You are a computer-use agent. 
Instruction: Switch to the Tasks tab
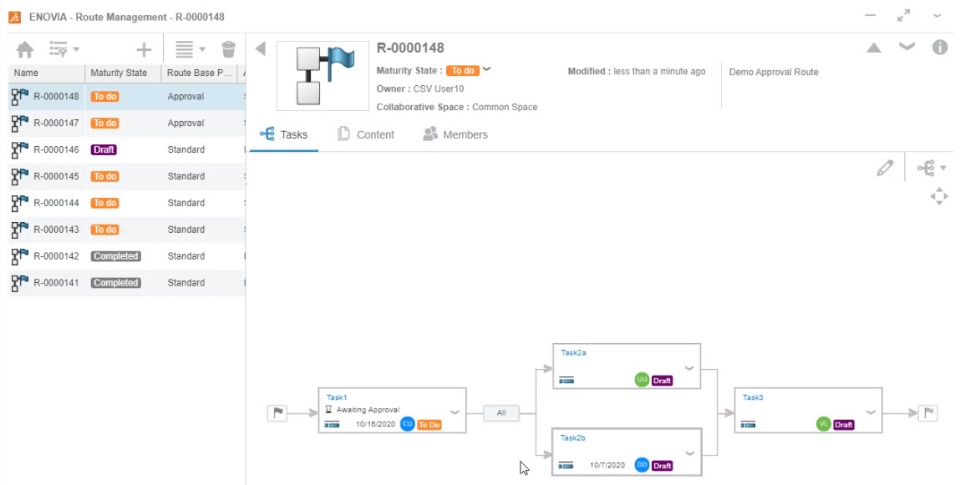coord(284,135)
